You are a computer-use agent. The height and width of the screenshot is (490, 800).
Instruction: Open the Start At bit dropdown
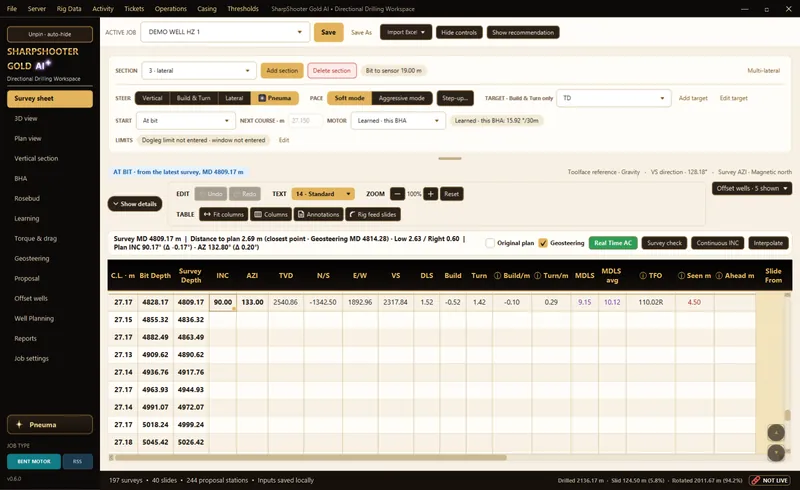tap(186, 120)
